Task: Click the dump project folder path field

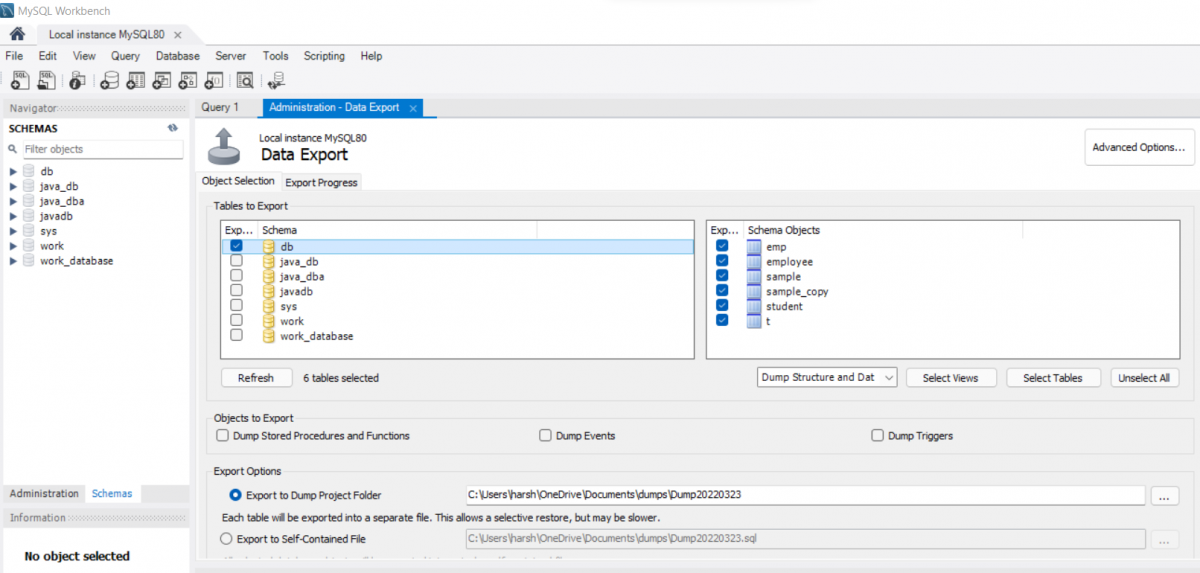Action: point(804,494)
